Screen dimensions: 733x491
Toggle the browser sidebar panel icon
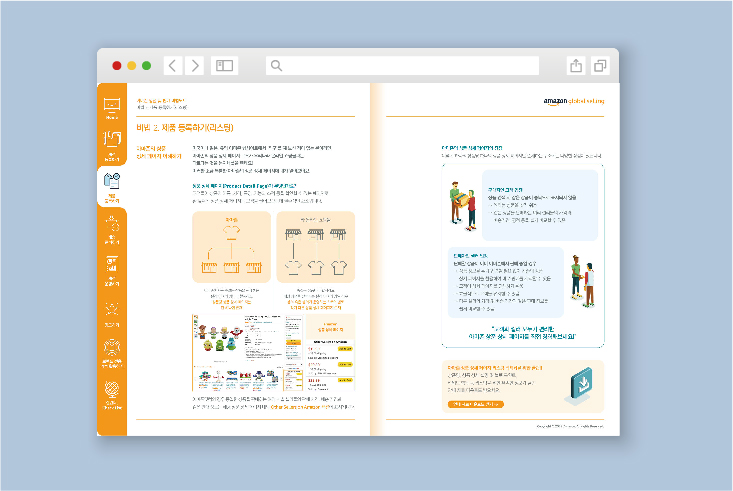(x=224, y=65)
